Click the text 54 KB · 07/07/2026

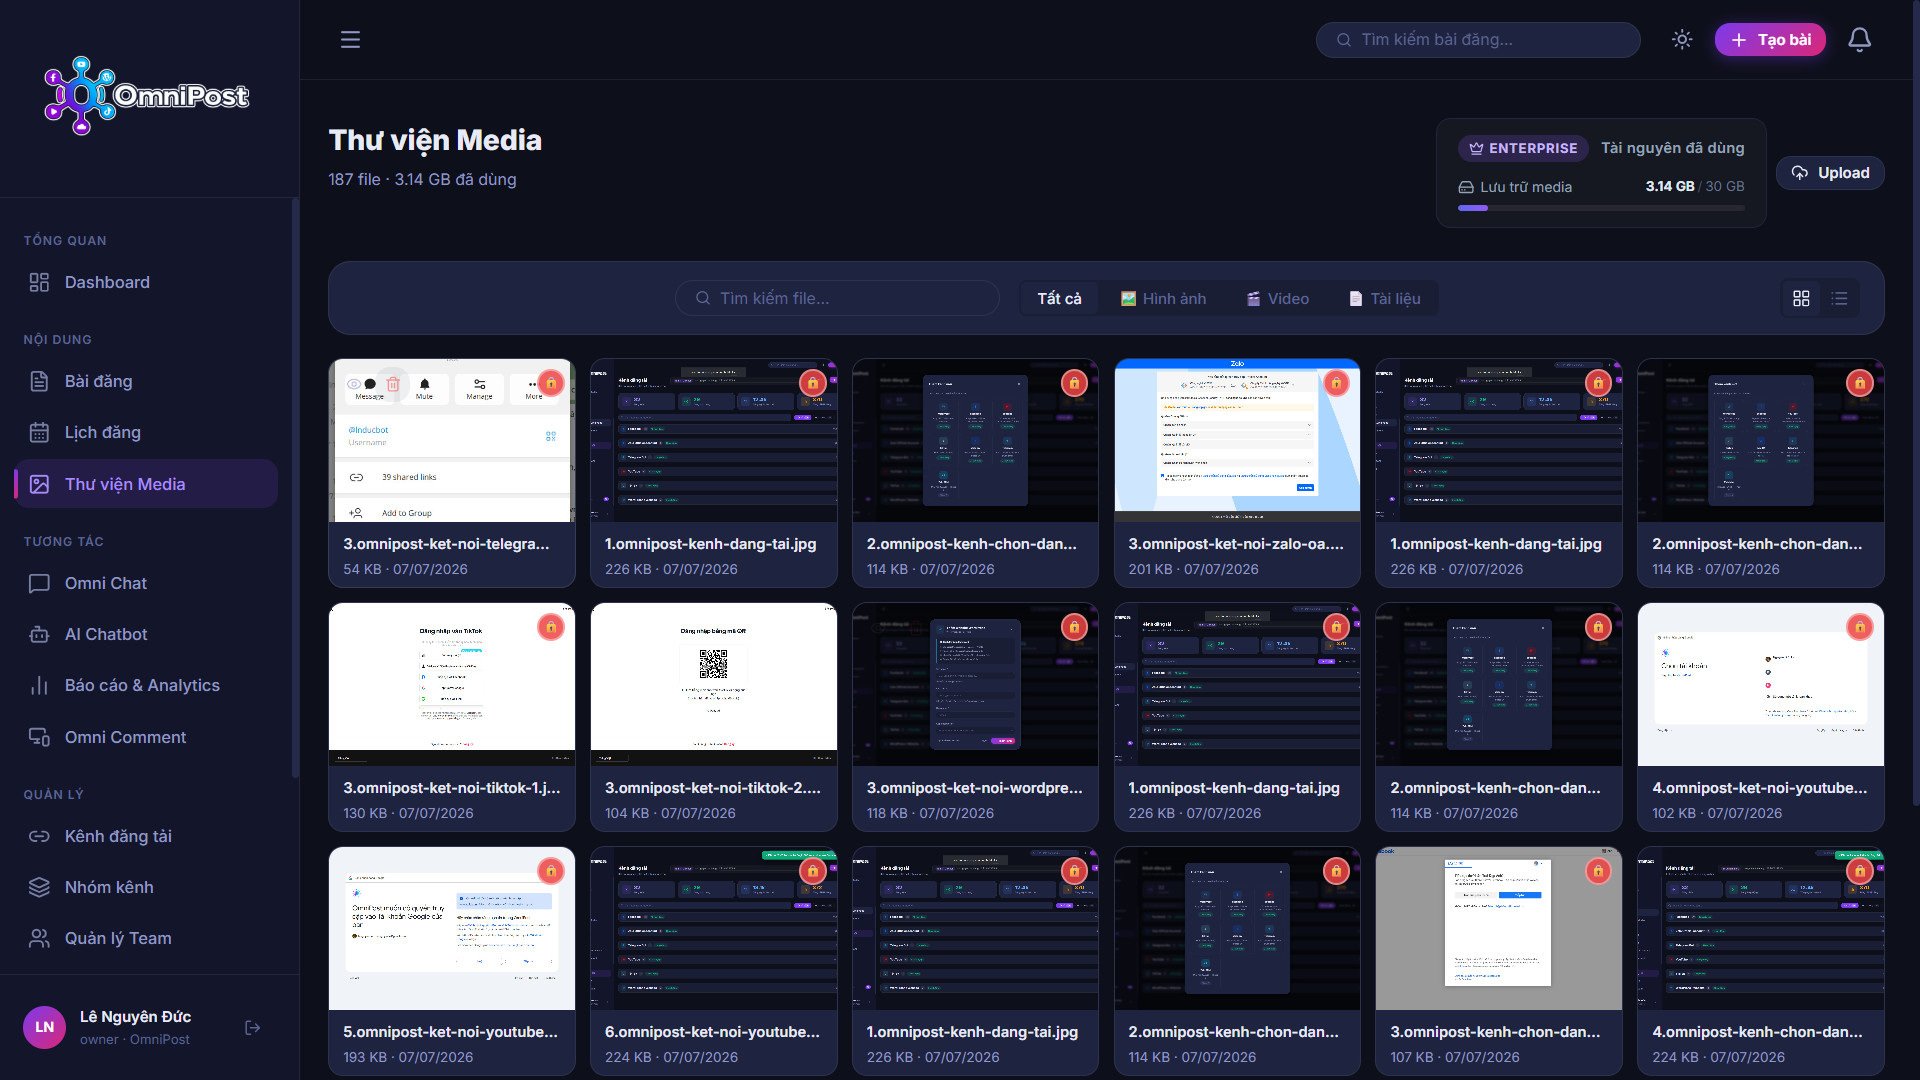coord(405,569)
